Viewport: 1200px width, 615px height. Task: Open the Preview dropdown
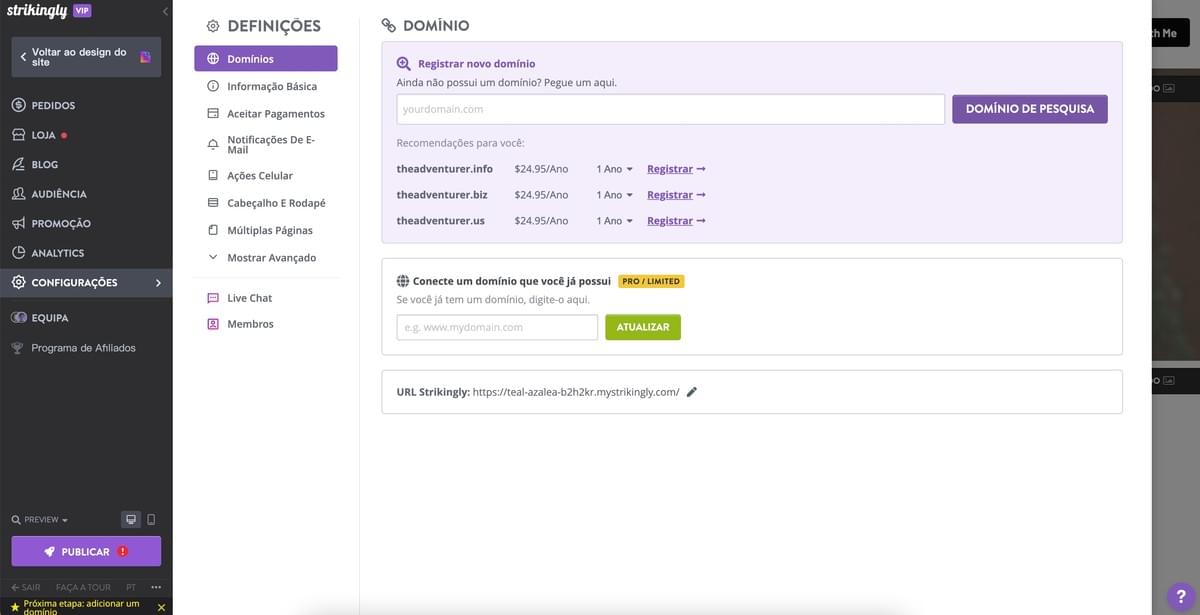40,520
